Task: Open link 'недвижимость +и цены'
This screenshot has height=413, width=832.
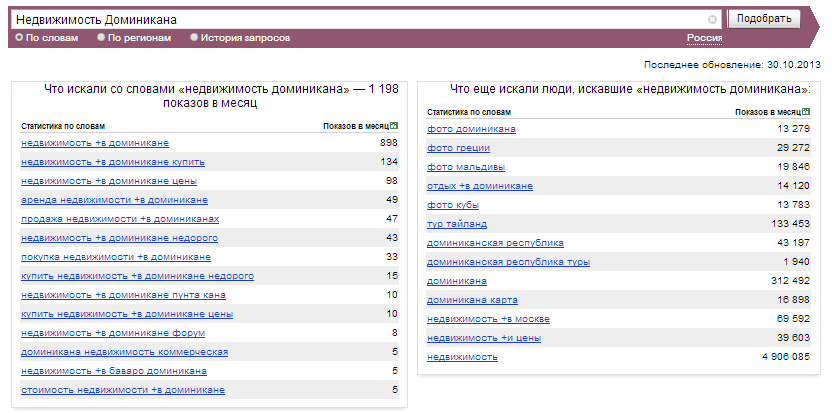Action: 484,338
